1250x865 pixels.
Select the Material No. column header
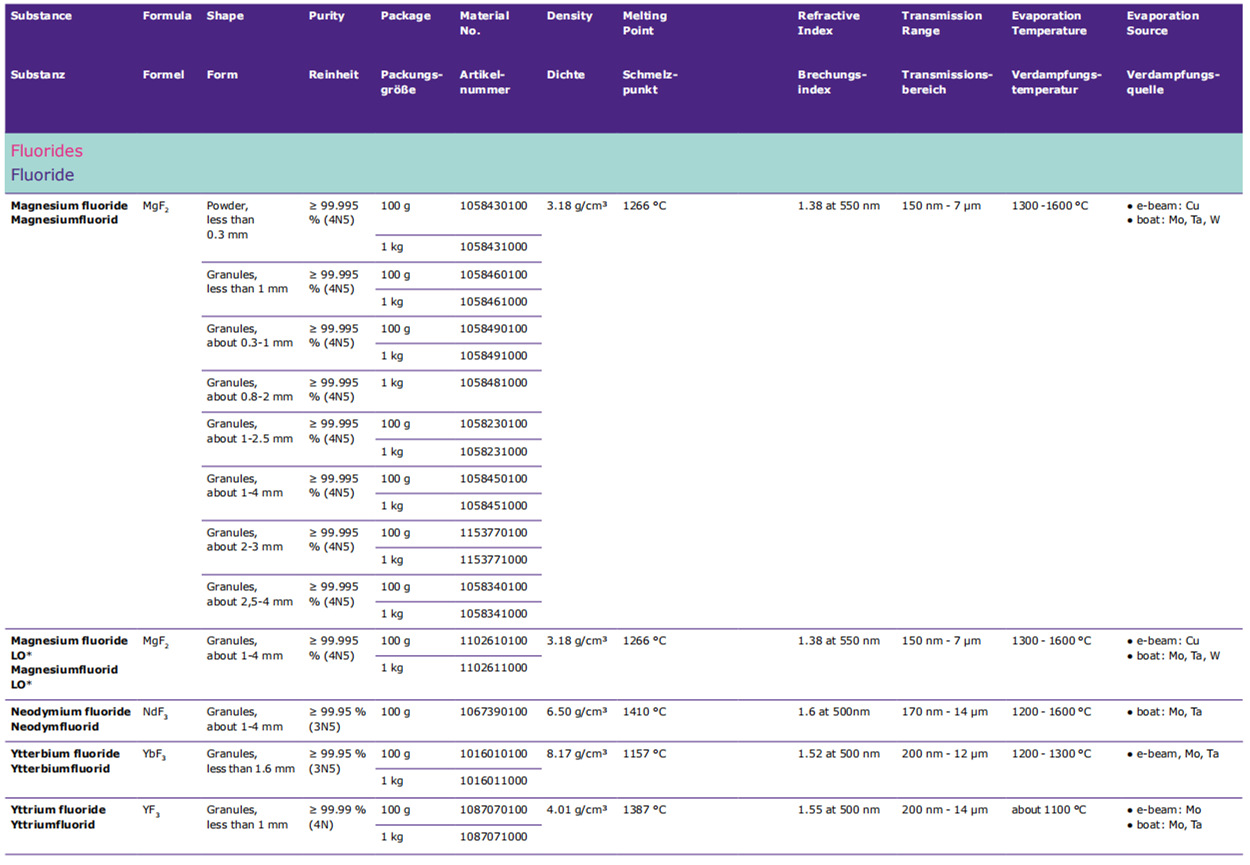click(x=484, y=23)
